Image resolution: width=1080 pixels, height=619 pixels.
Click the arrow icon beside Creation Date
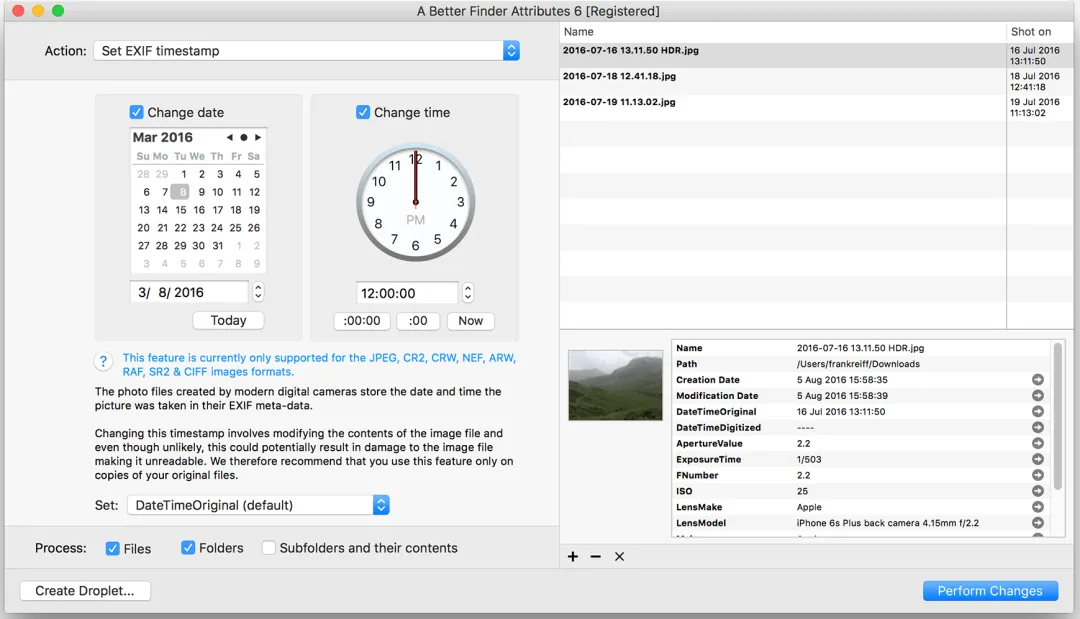pos(1037,380)
